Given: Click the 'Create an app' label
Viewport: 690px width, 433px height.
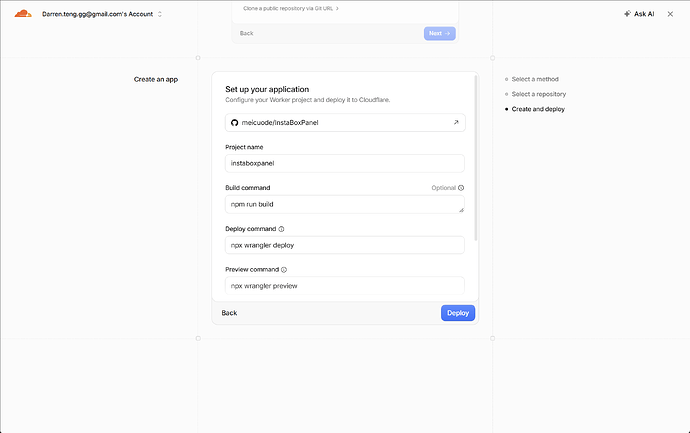Looking at the screenshot, I should 156,80.
